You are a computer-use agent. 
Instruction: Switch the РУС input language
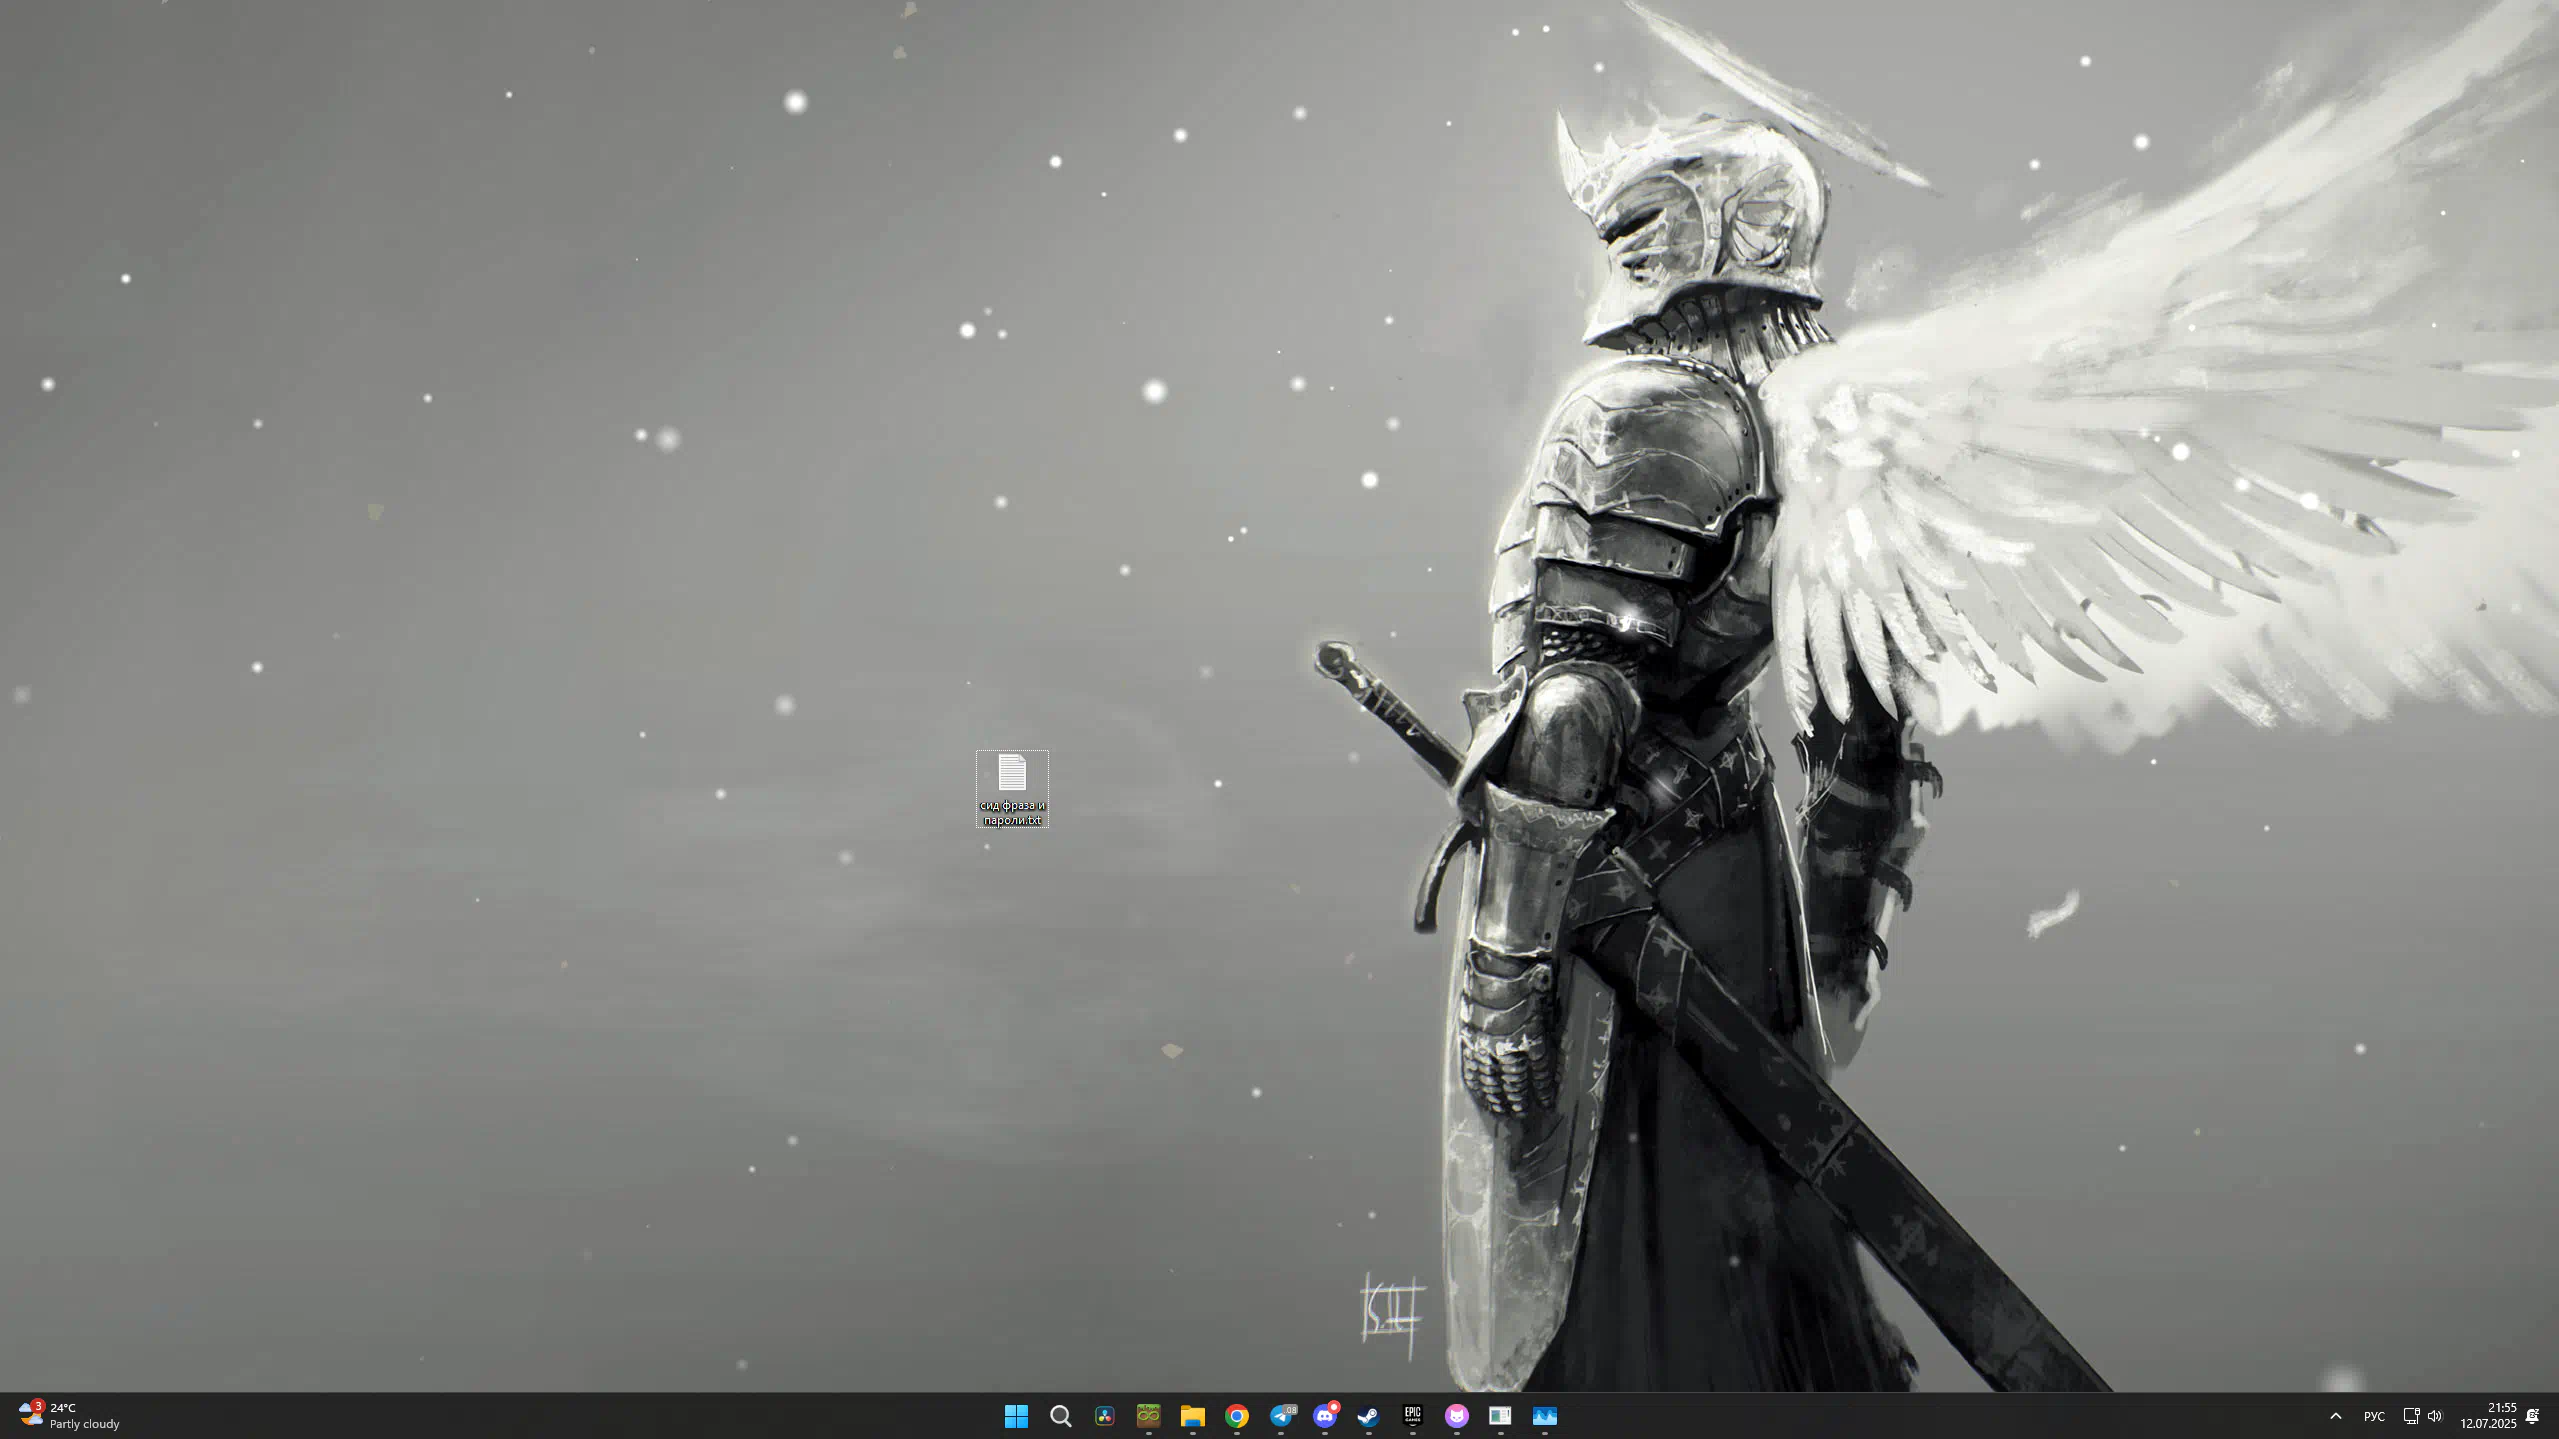click(x=2374, y=1416)
